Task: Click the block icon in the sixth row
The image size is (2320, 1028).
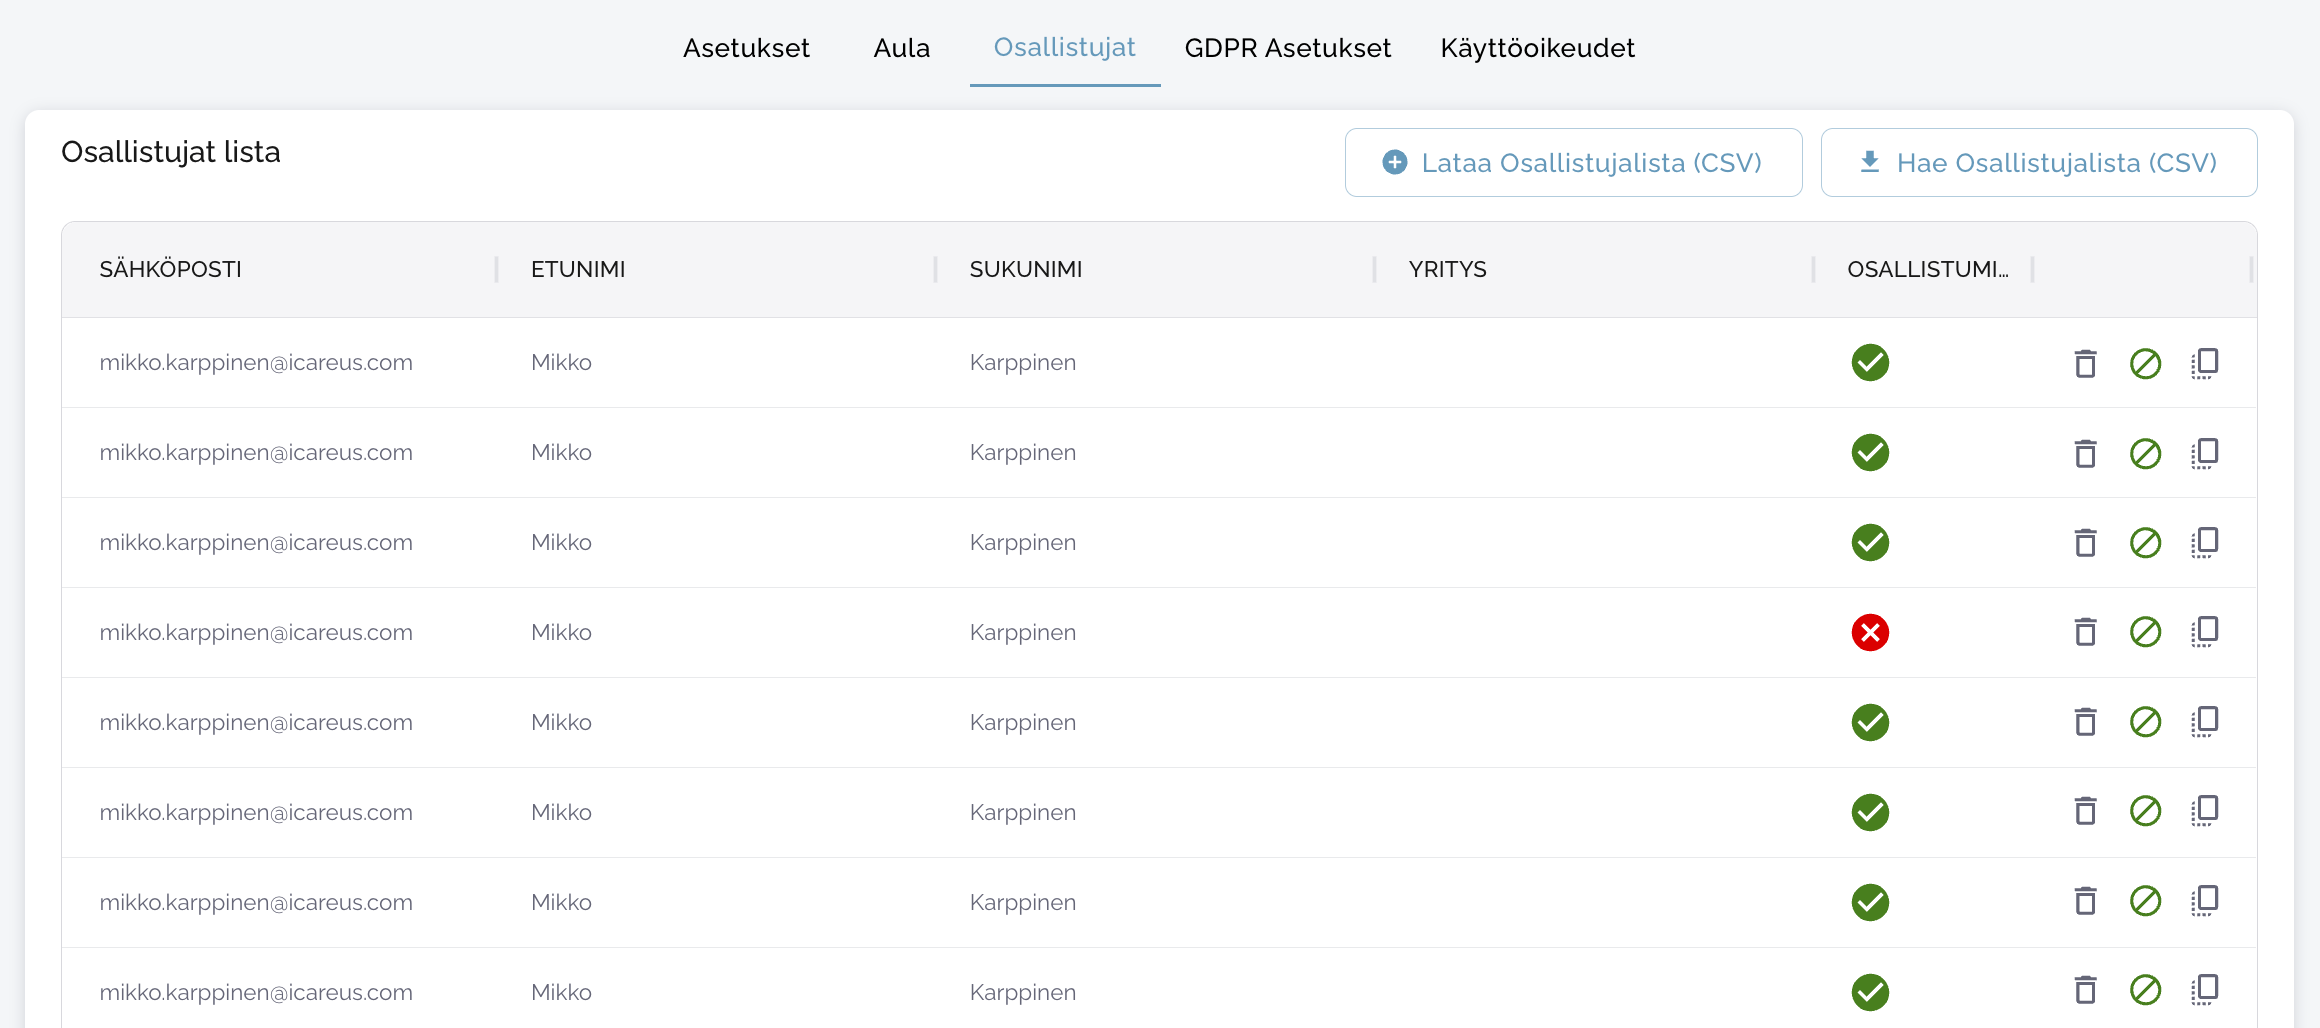Action: (x=2145, y=811)
